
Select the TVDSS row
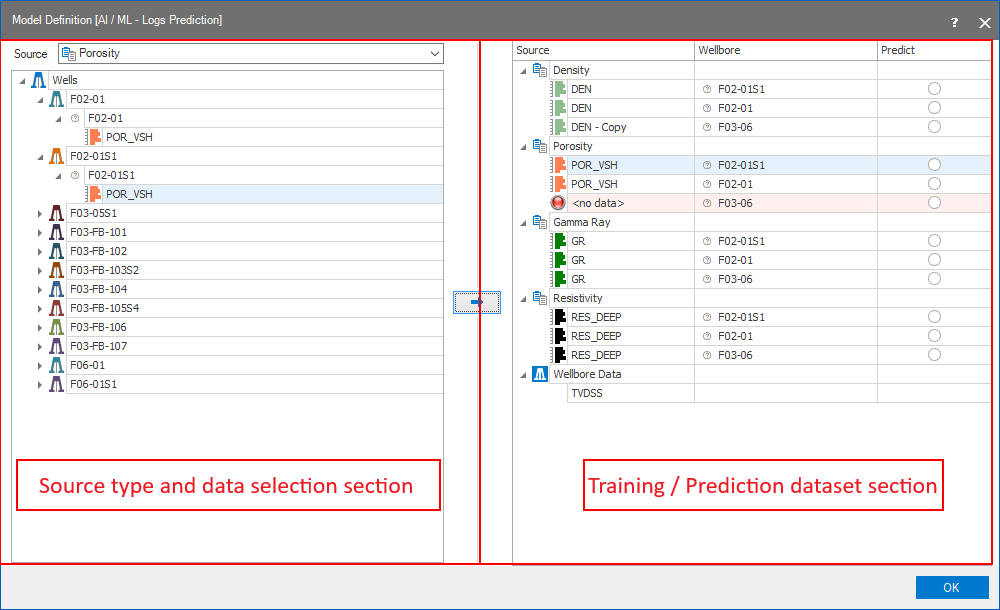(x=586, y=393)
